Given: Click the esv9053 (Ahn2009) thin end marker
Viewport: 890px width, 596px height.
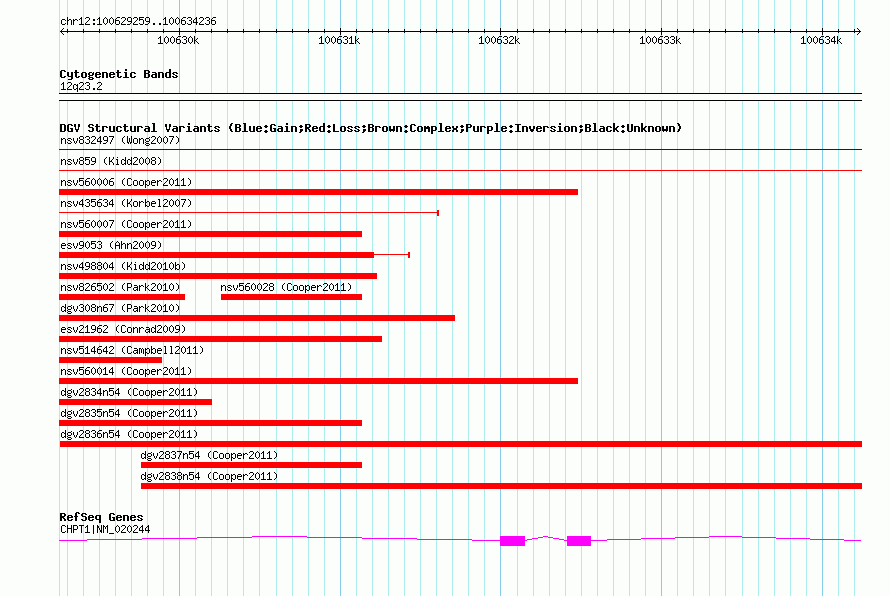Looking at the screenshot, I should [x=409, y=255].
